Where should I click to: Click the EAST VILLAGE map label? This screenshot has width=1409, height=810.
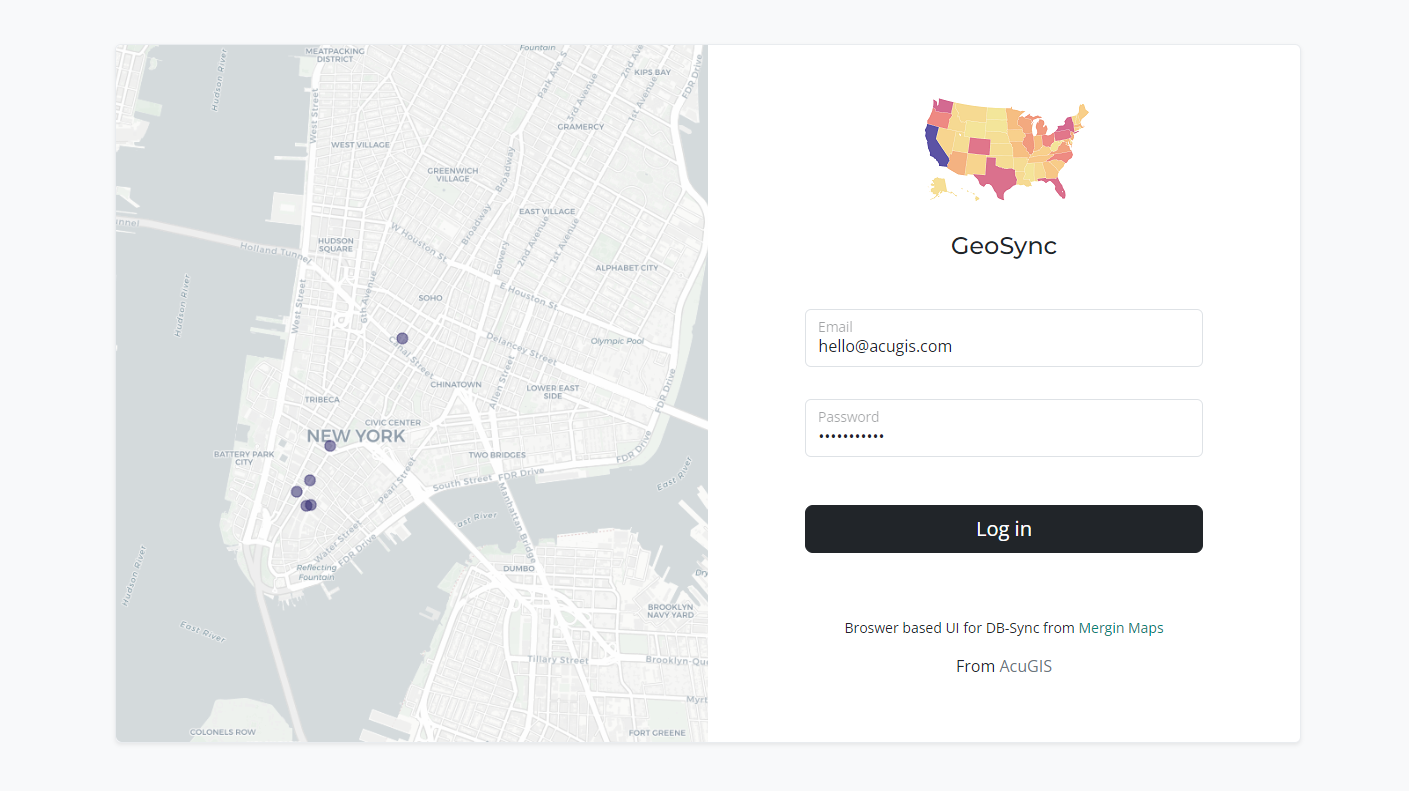547,212
